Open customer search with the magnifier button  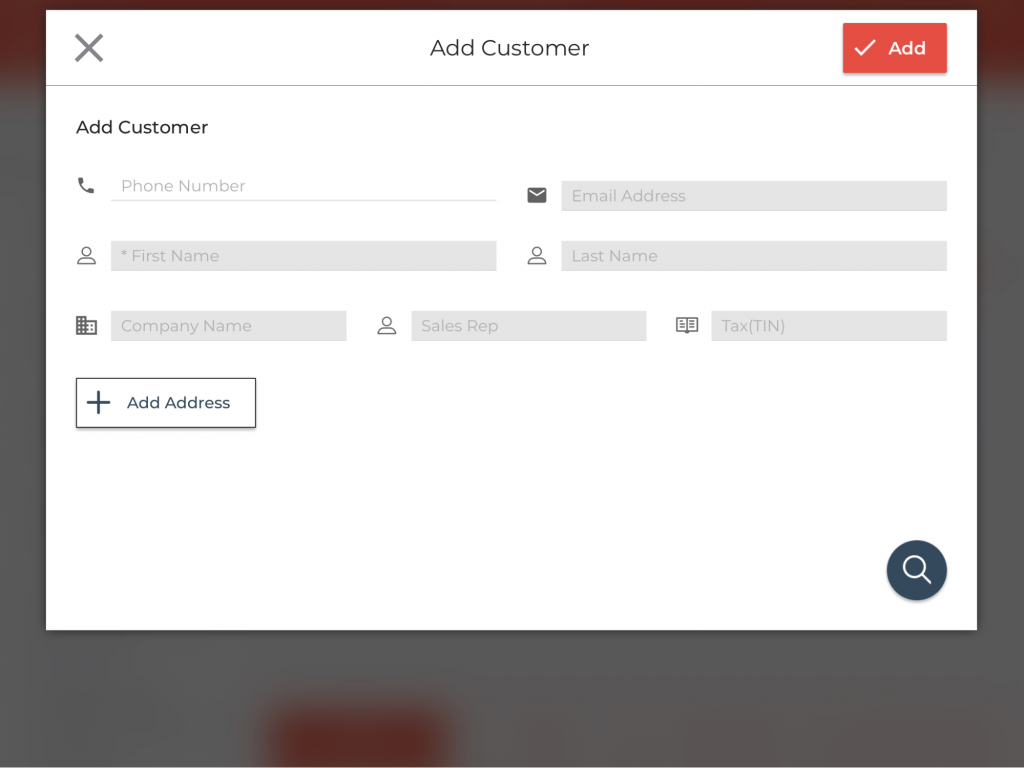[x=916, y=570]
